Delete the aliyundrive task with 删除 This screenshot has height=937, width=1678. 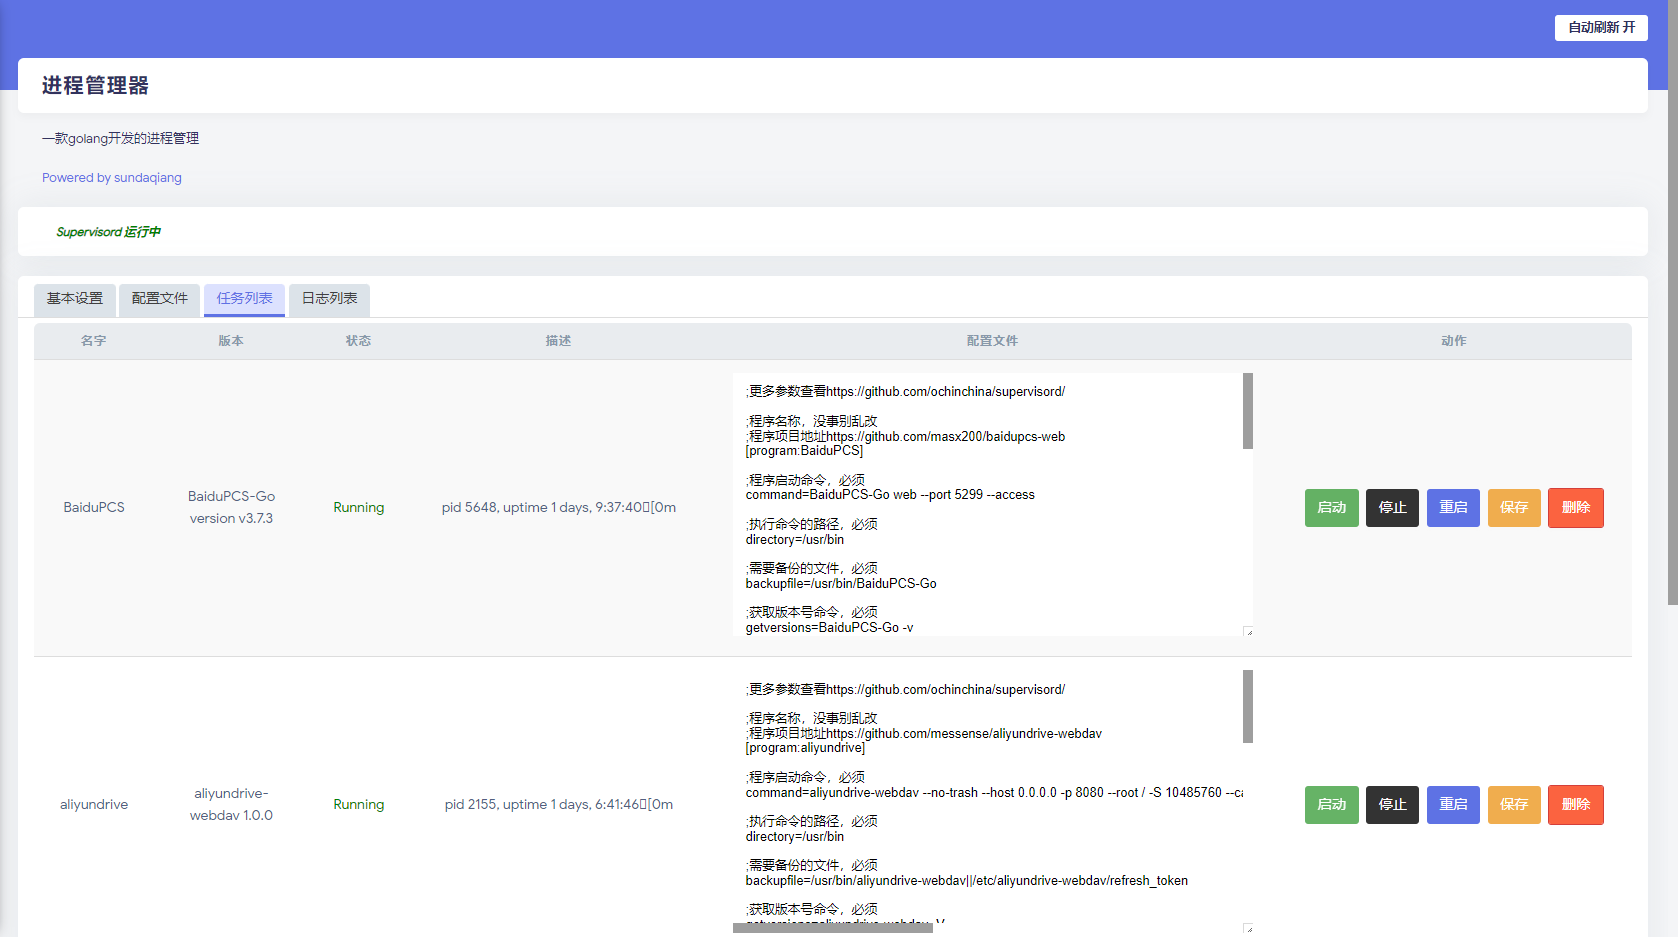[1576, 805]
